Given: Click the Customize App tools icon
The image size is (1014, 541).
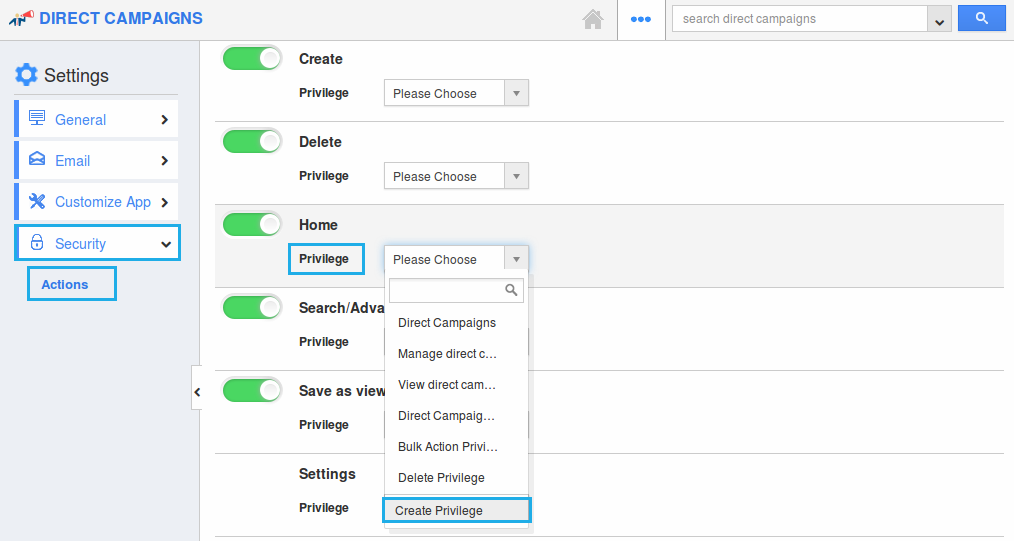Looking at the screenshot, I should [x=37, y=201].
